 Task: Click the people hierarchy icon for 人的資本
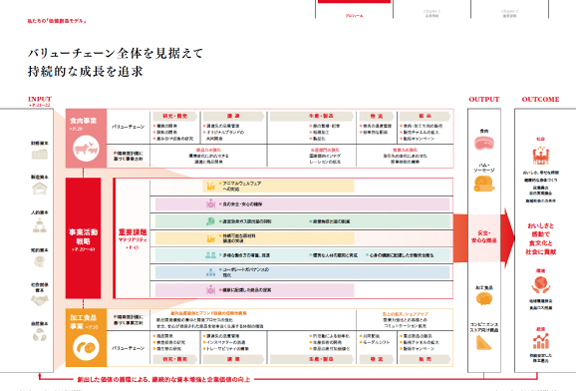click(x=39, y=226)
